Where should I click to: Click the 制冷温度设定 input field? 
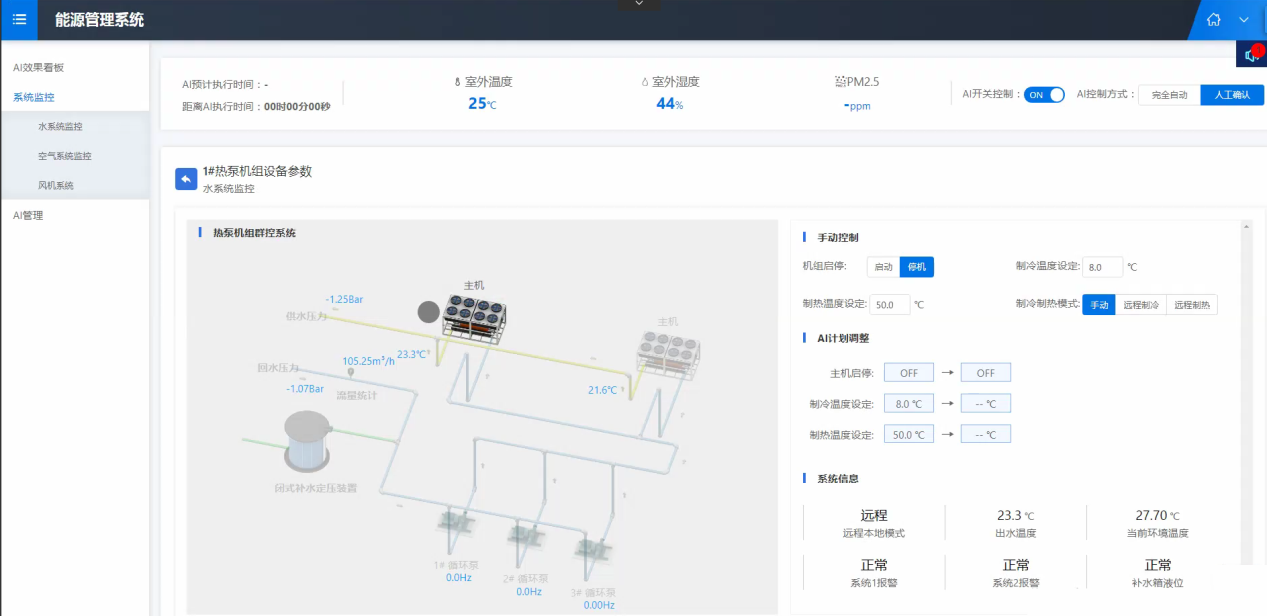[1103, 267]
